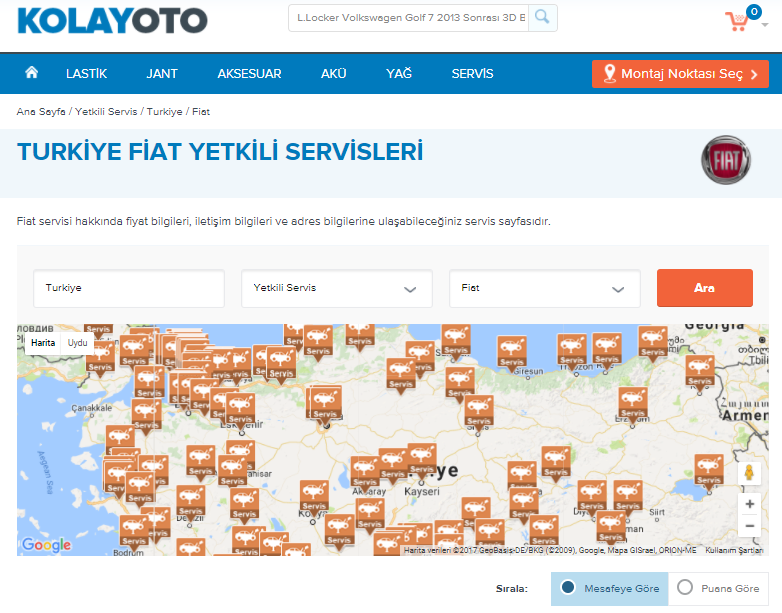Select the Street View pegman icon
The width and height of the screenshot is (782, 613).
[x=749, y=472]
